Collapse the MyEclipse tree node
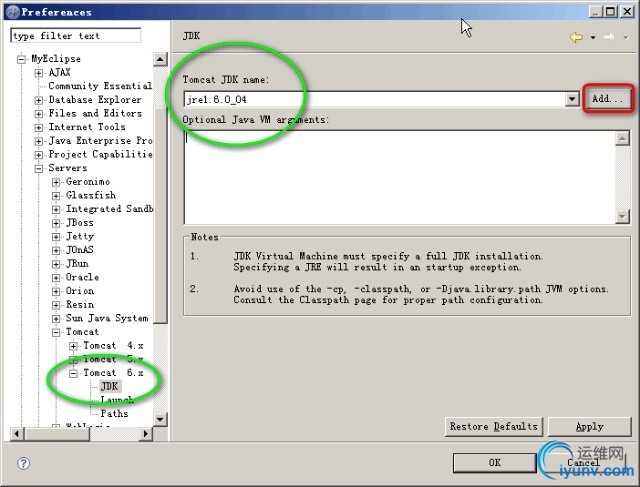This screenshot has height=487, width=640. pos(21,60)
